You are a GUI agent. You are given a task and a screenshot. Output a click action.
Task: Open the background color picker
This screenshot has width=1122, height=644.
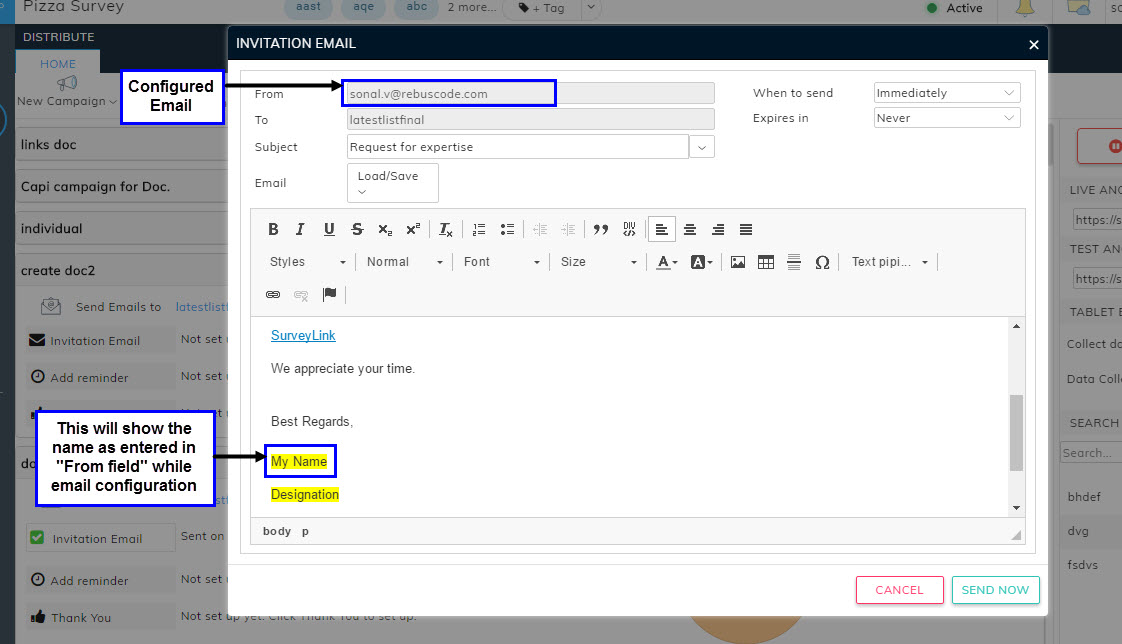701,262
